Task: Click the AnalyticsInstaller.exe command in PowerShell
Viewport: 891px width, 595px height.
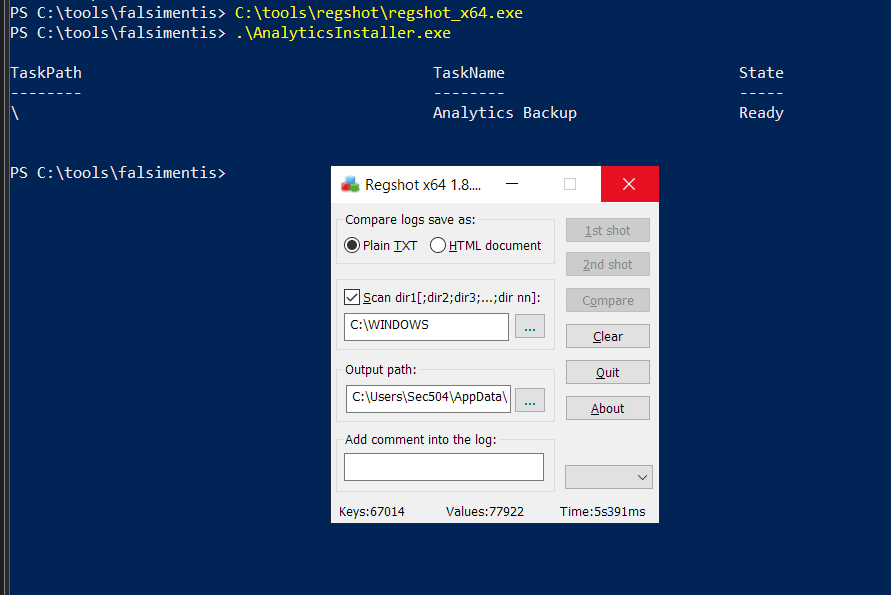Action: [x=343, y=33]
